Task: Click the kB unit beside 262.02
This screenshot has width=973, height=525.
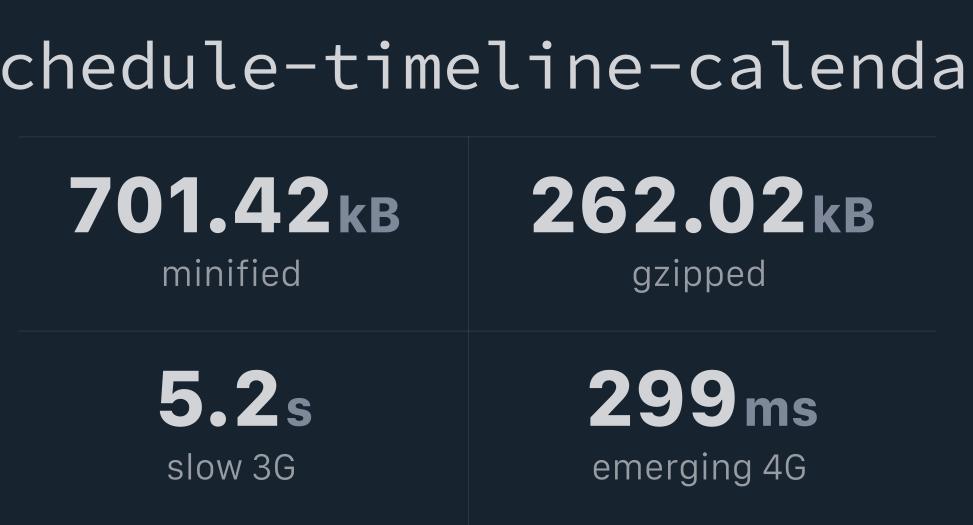Action: click(843, 215)
